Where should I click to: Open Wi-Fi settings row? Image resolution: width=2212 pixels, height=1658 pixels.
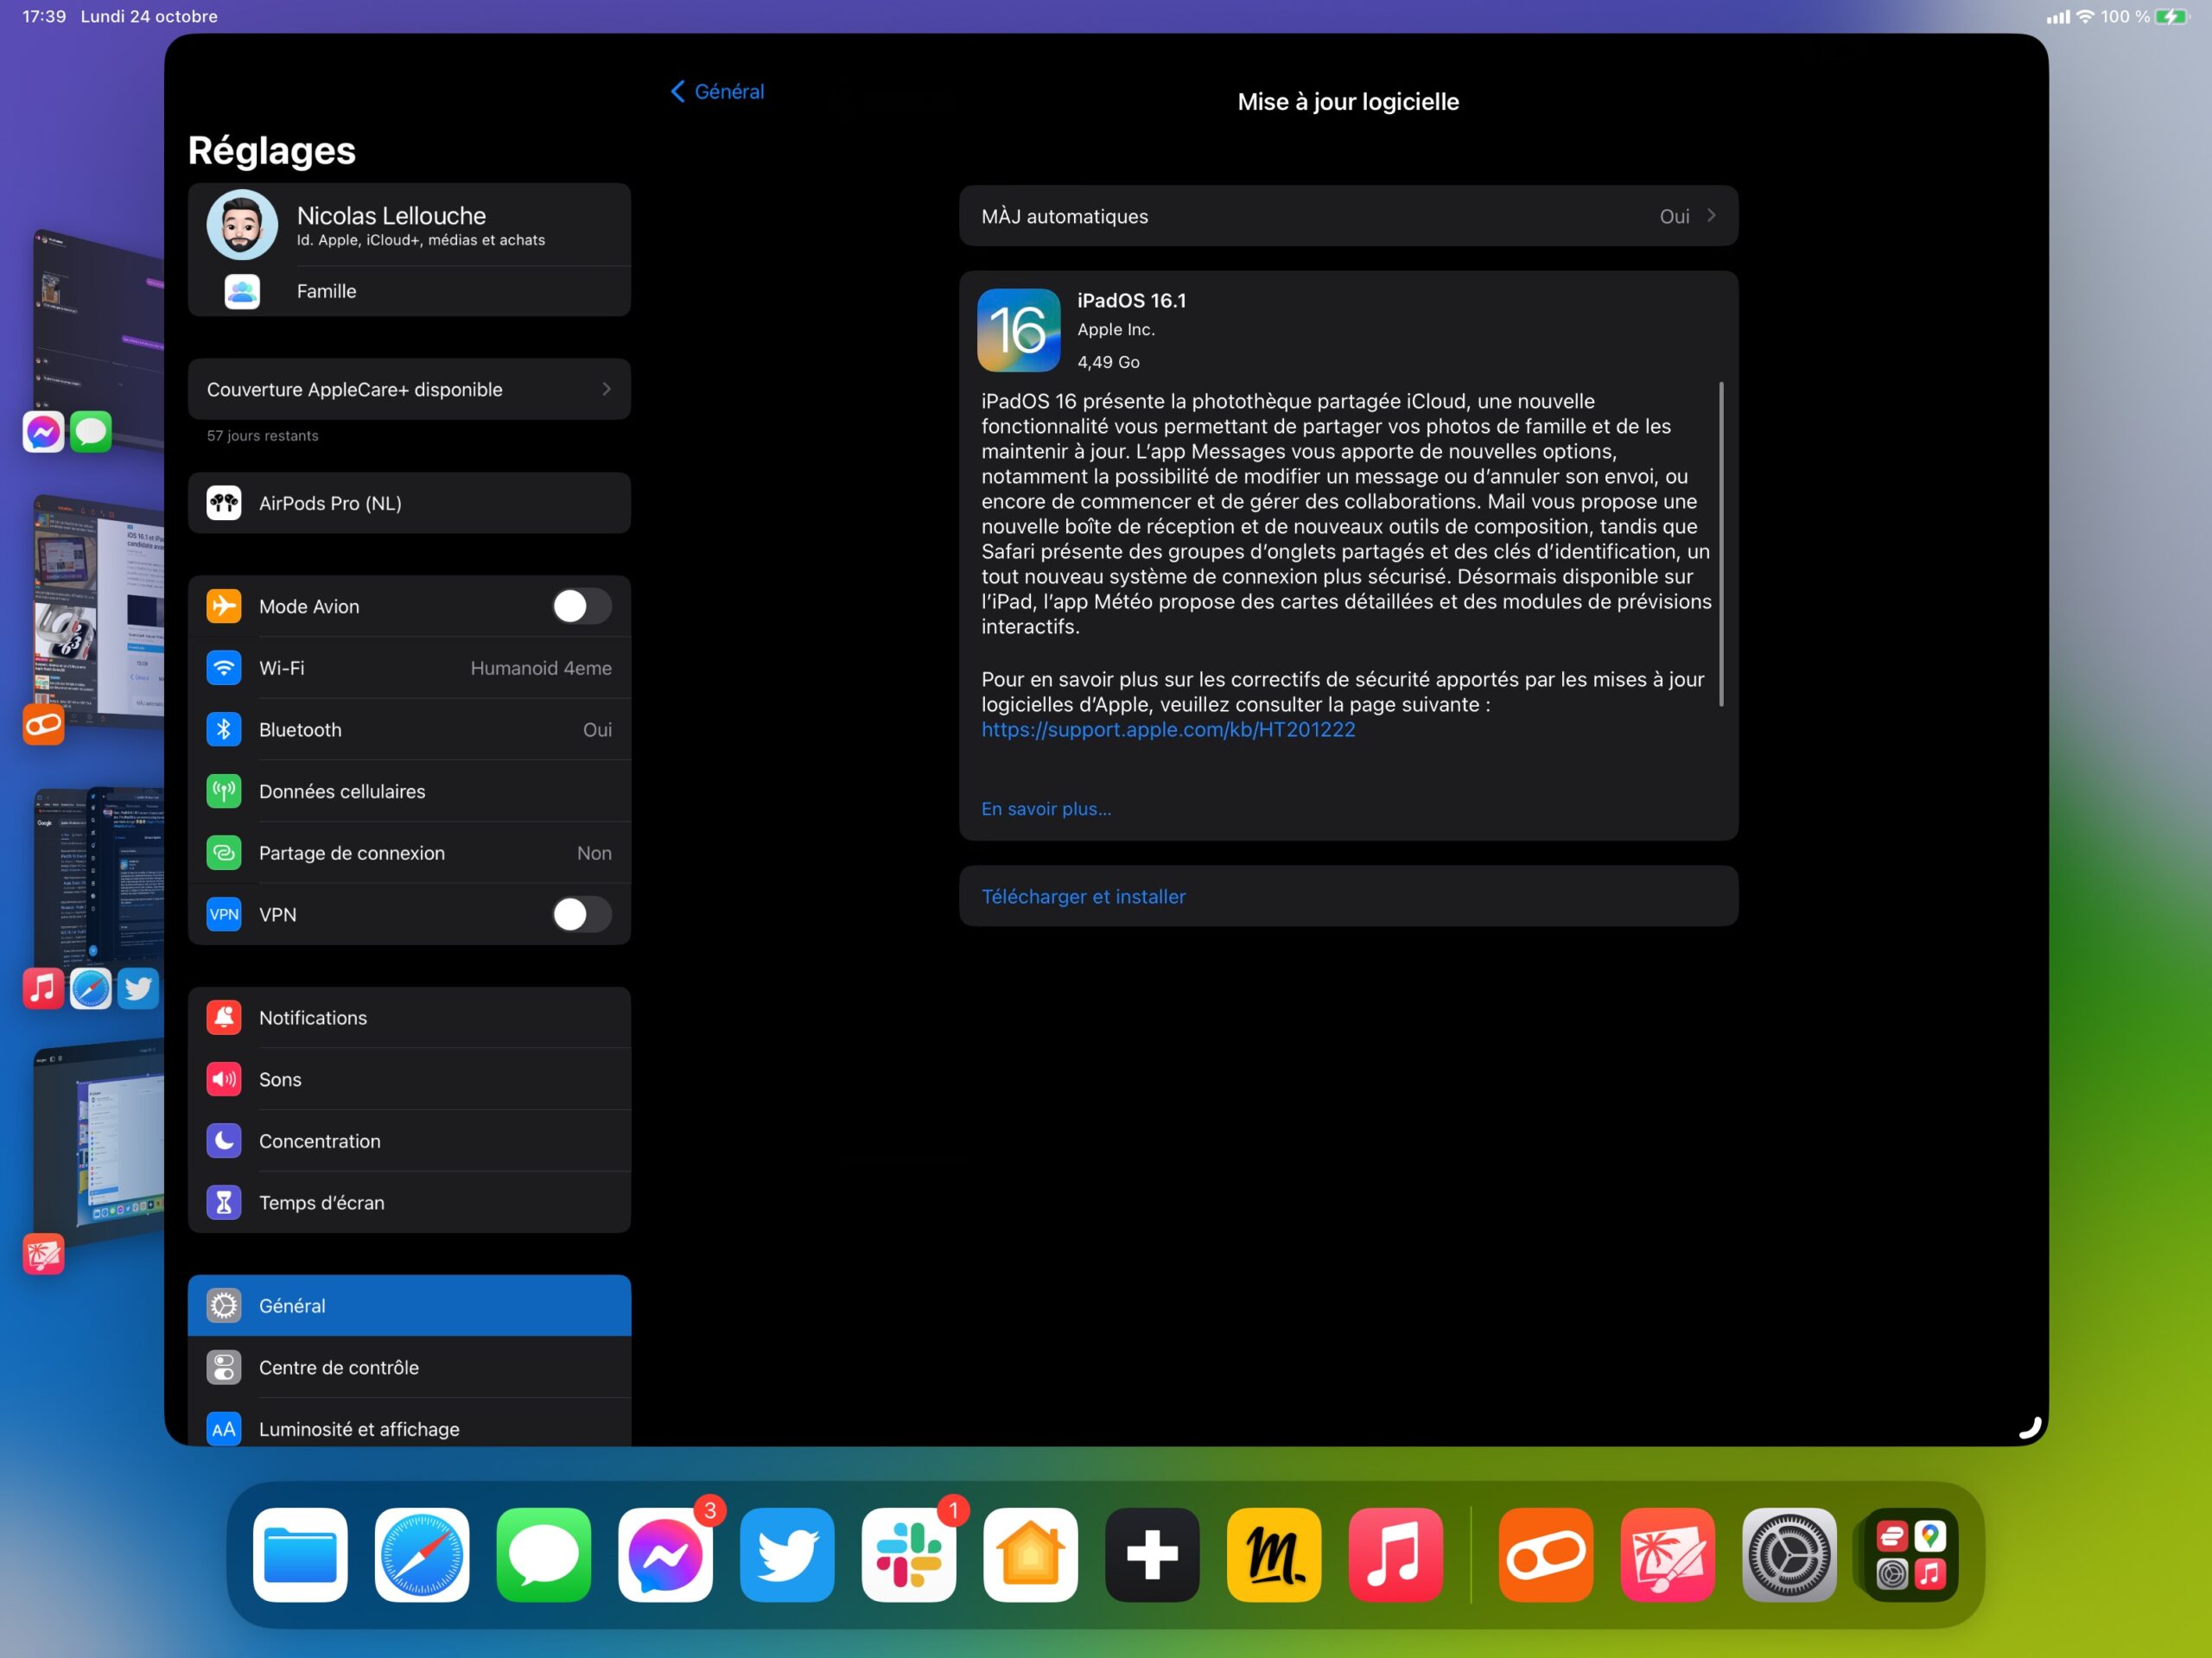coord(409,668)
